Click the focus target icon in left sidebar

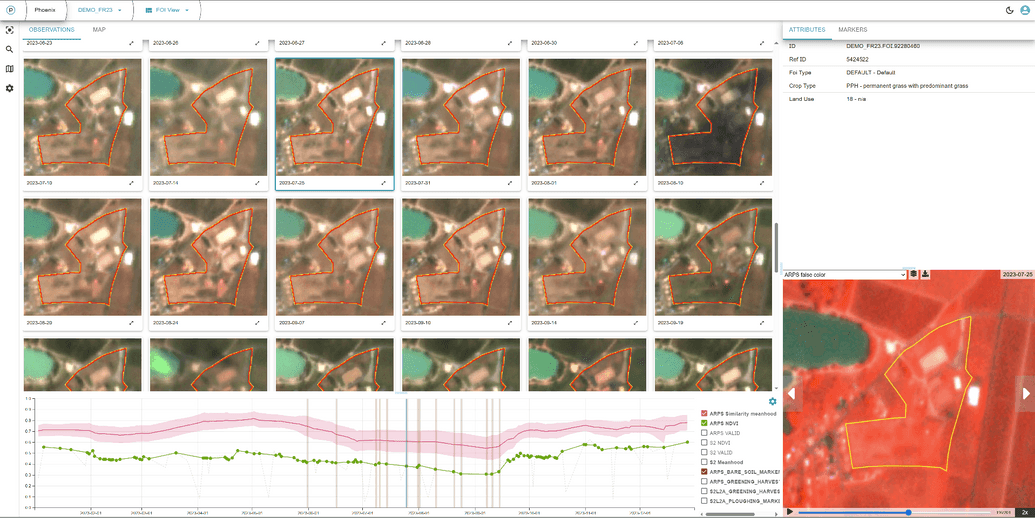[x=9, y=30]
